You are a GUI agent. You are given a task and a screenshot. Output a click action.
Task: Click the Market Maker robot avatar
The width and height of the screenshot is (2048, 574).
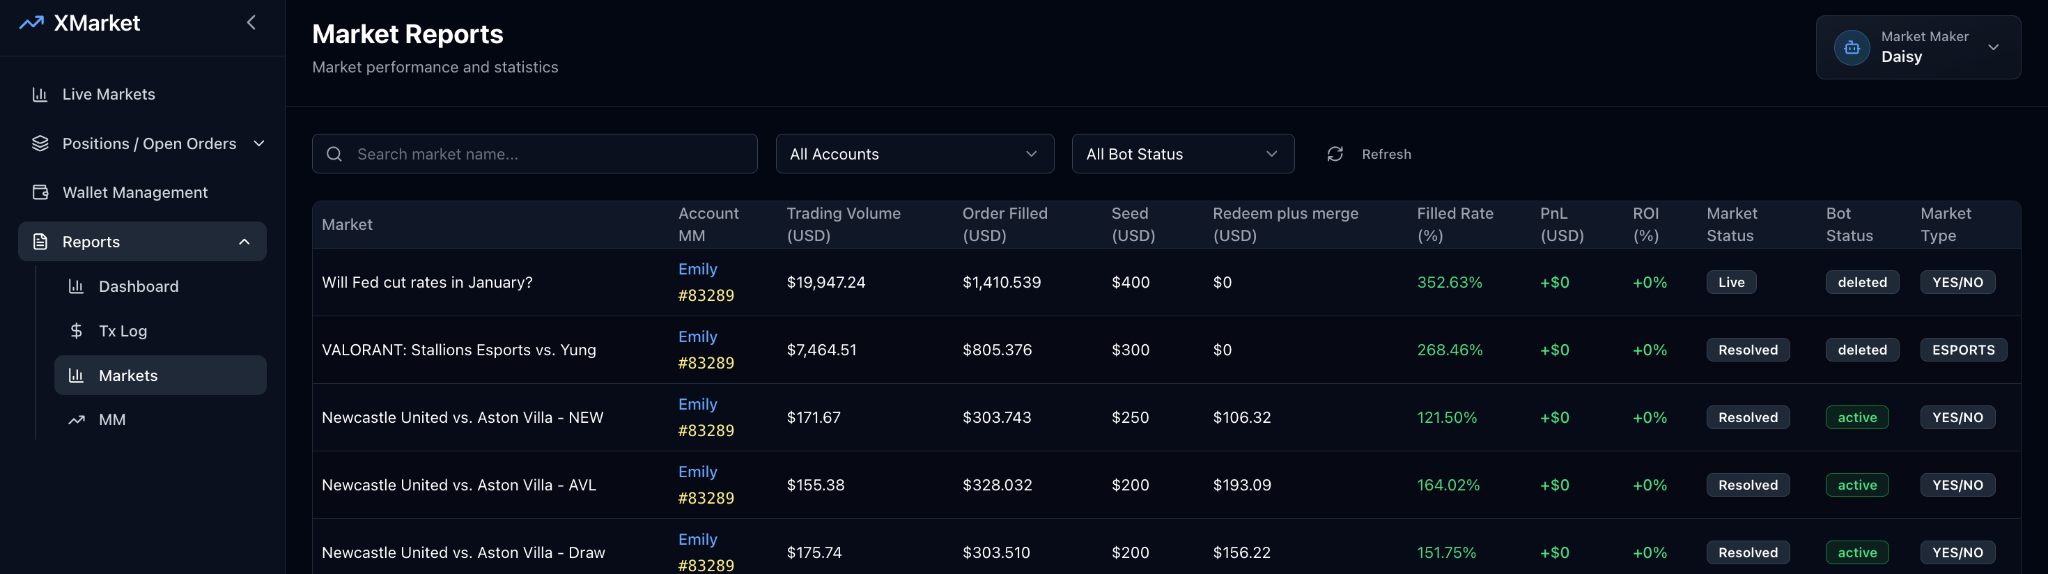pos(1851,47)
